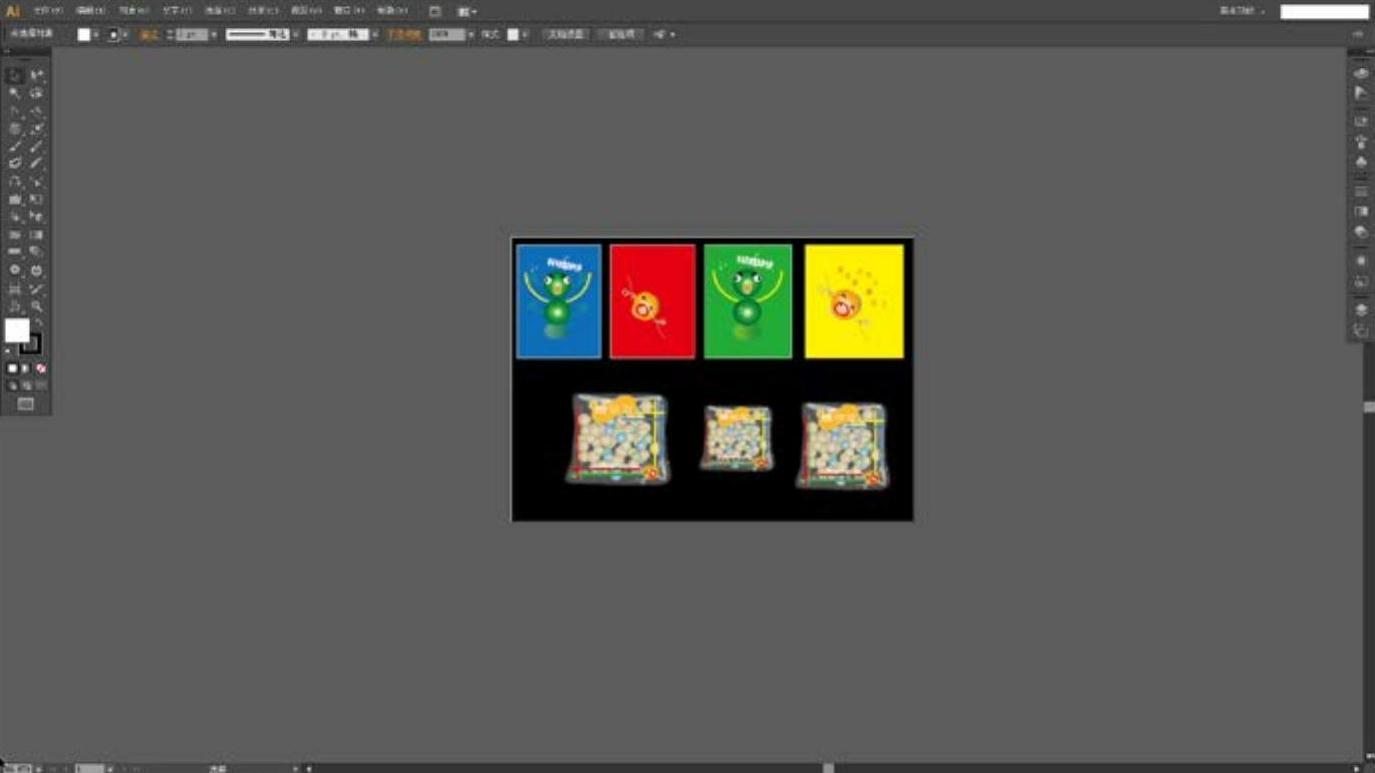
Task: Select the Hand tool
Action: pyautogui.click(x=15, y=306)
